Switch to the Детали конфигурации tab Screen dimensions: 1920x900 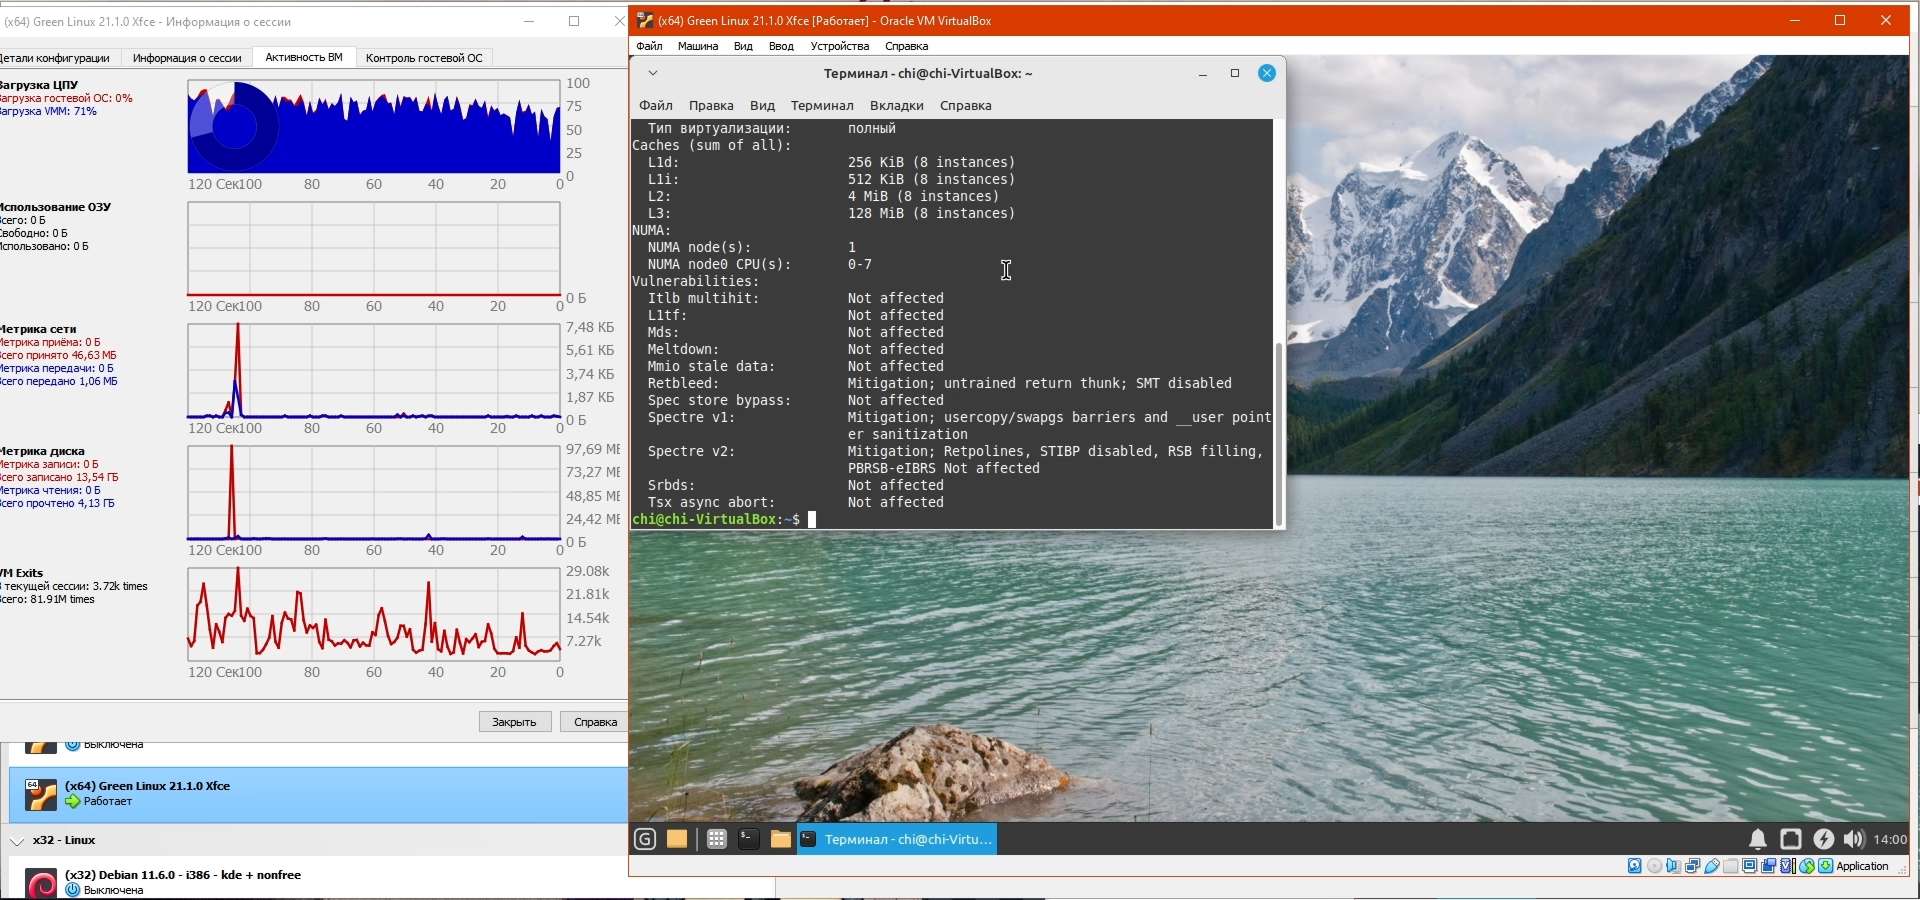(55, 58)
